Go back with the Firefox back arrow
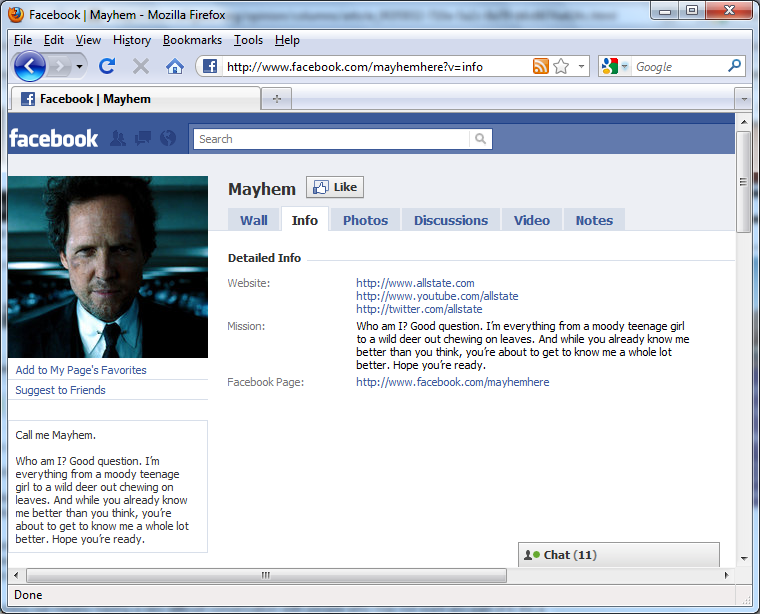Screen dimensions: 760x614 (30, 66)
